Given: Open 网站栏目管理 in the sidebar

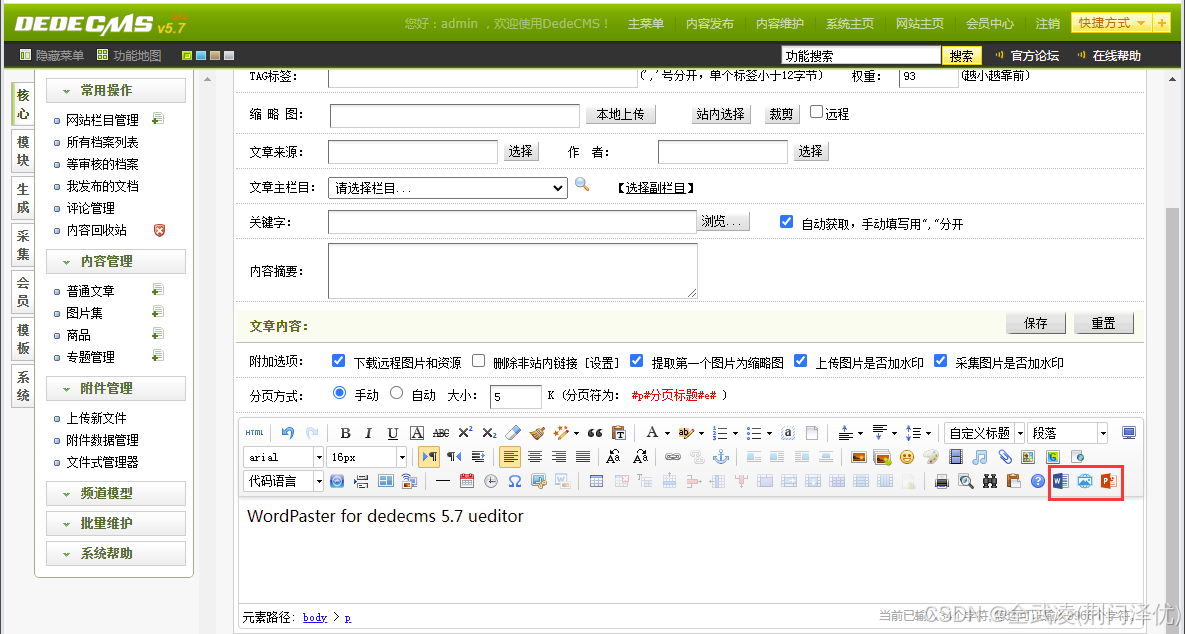Looking at the screenshot, I should [x=103, y=120].
